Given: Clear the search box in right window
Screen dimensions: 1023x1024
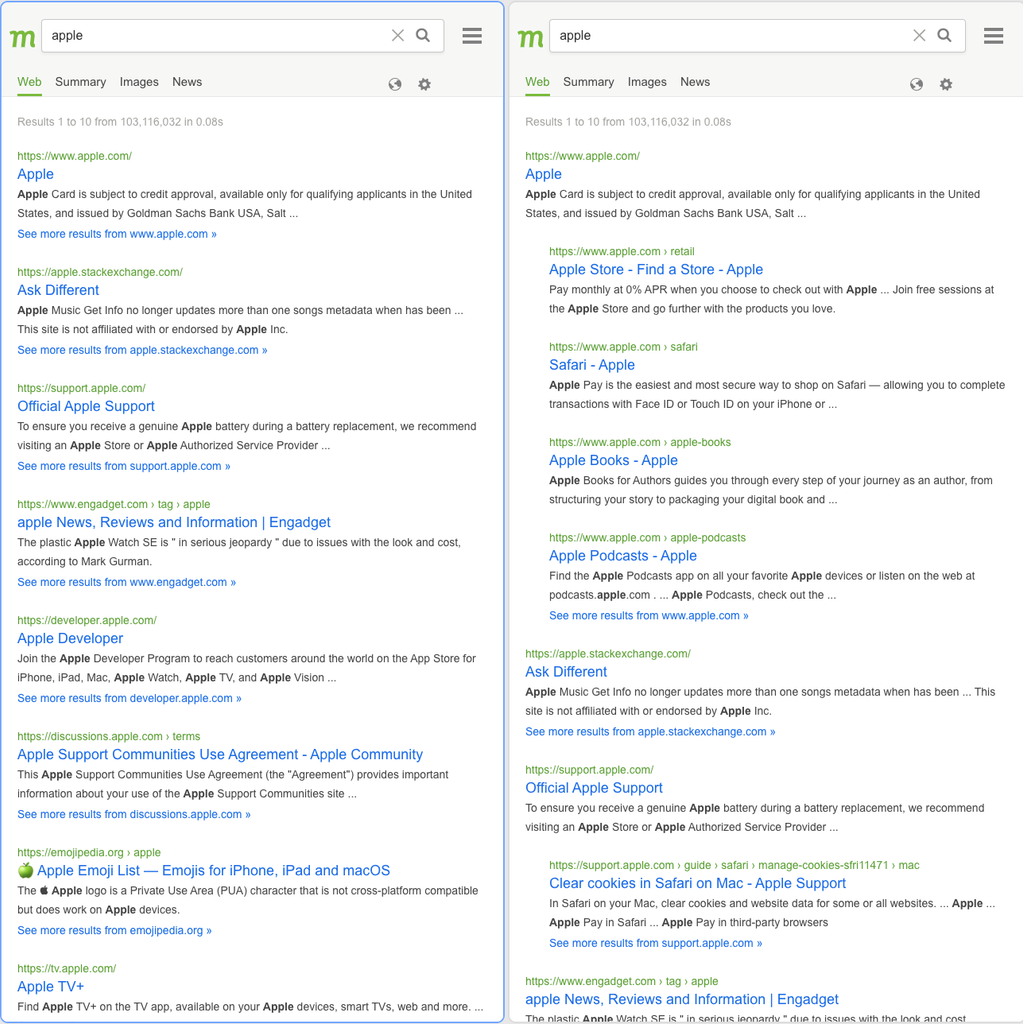Looking at the screenshot, I should pos(918,35).
